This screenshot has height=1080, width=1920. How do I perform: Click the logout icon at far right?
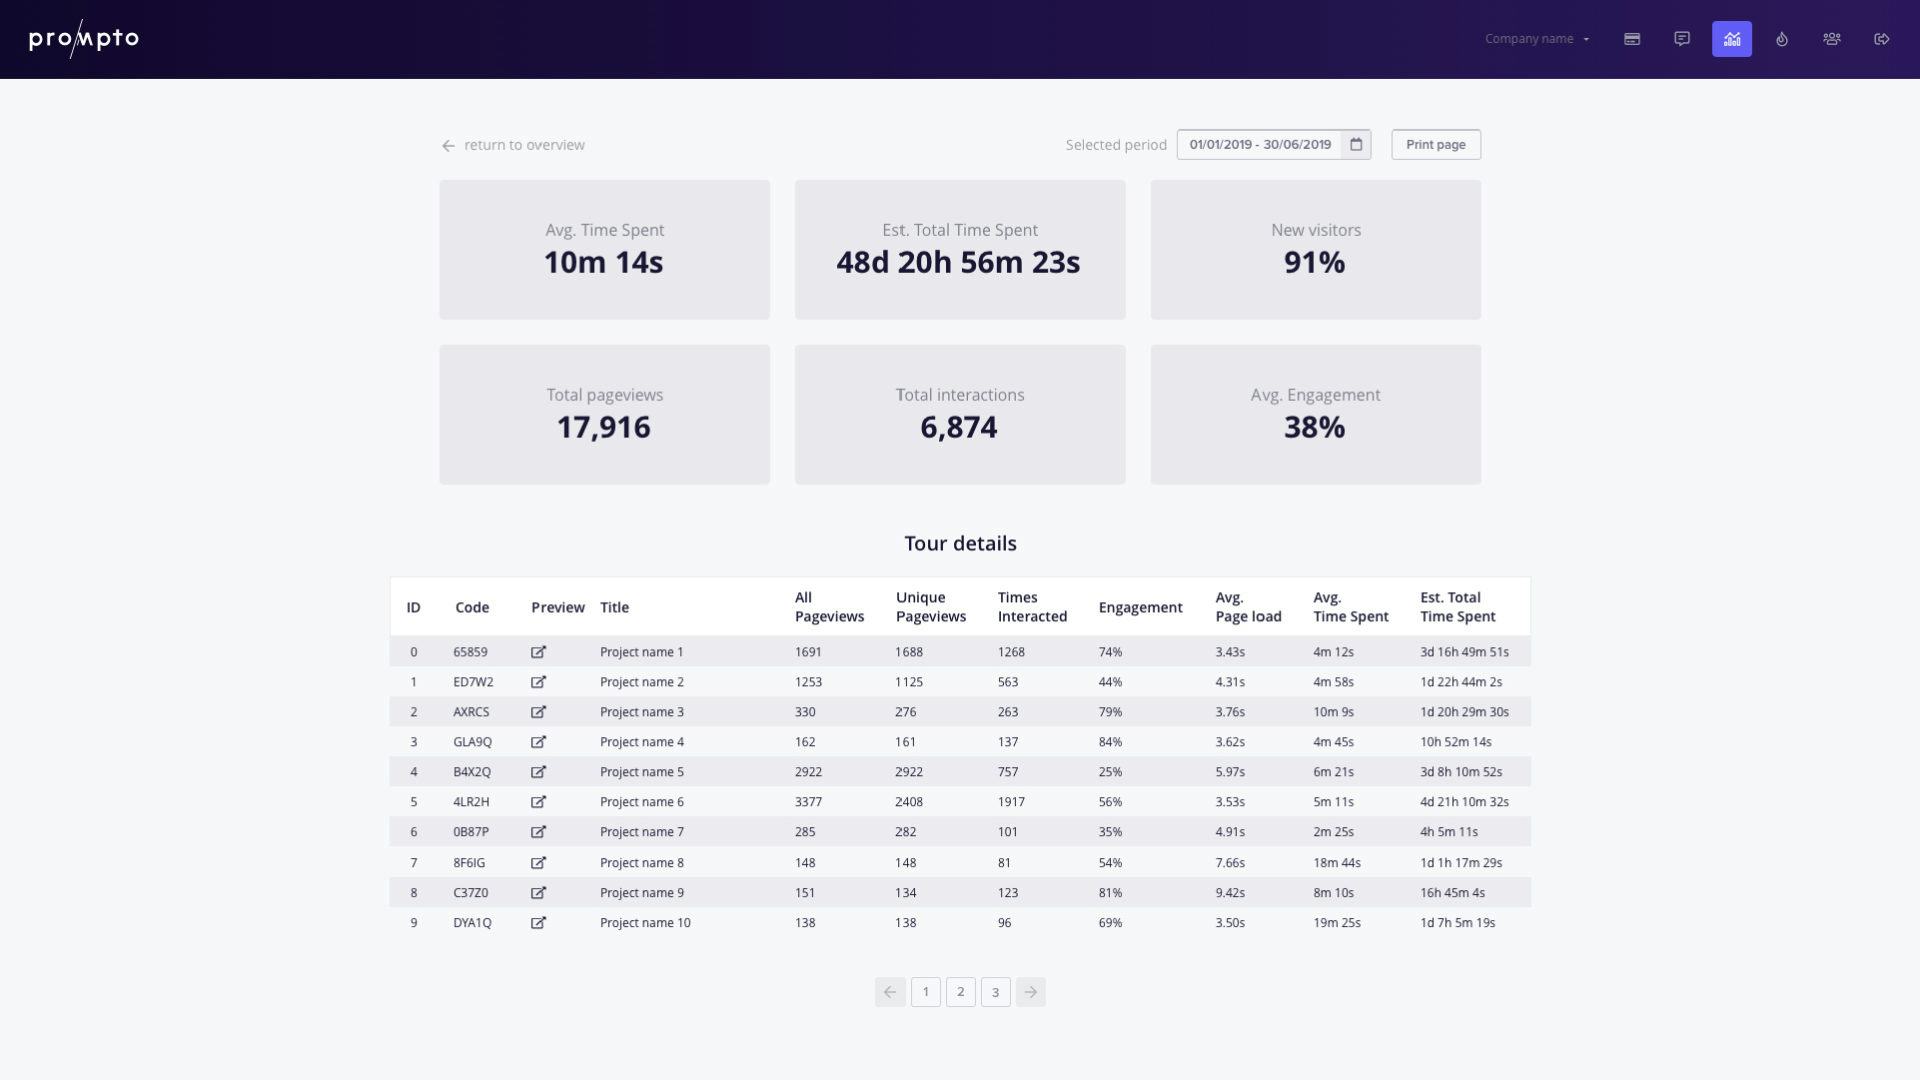coord(1882,38)
